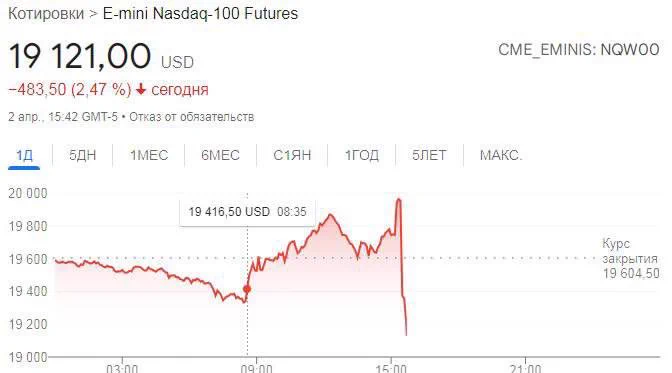Click the red data point marker on chart
The height and width of the screenshot is (373, 672).
point(247,289)
